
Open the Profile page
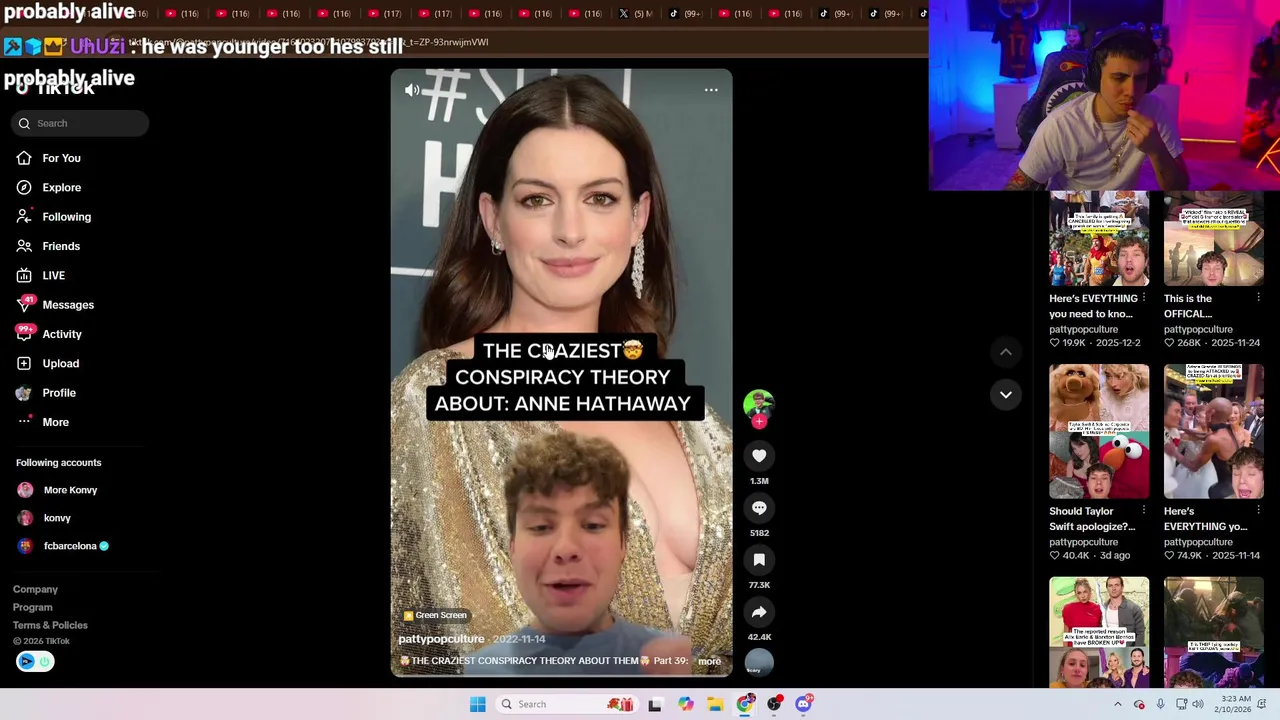(x=59, y=393)
